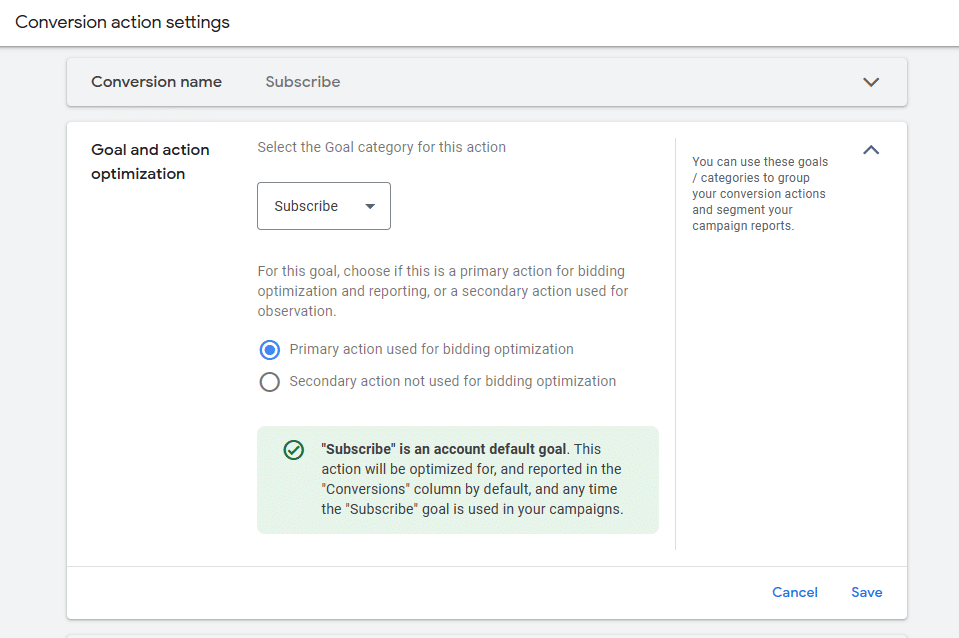Click the Goal and action optimization heading
The width and height of the screenshot is (959, 638).
(150, 162)
